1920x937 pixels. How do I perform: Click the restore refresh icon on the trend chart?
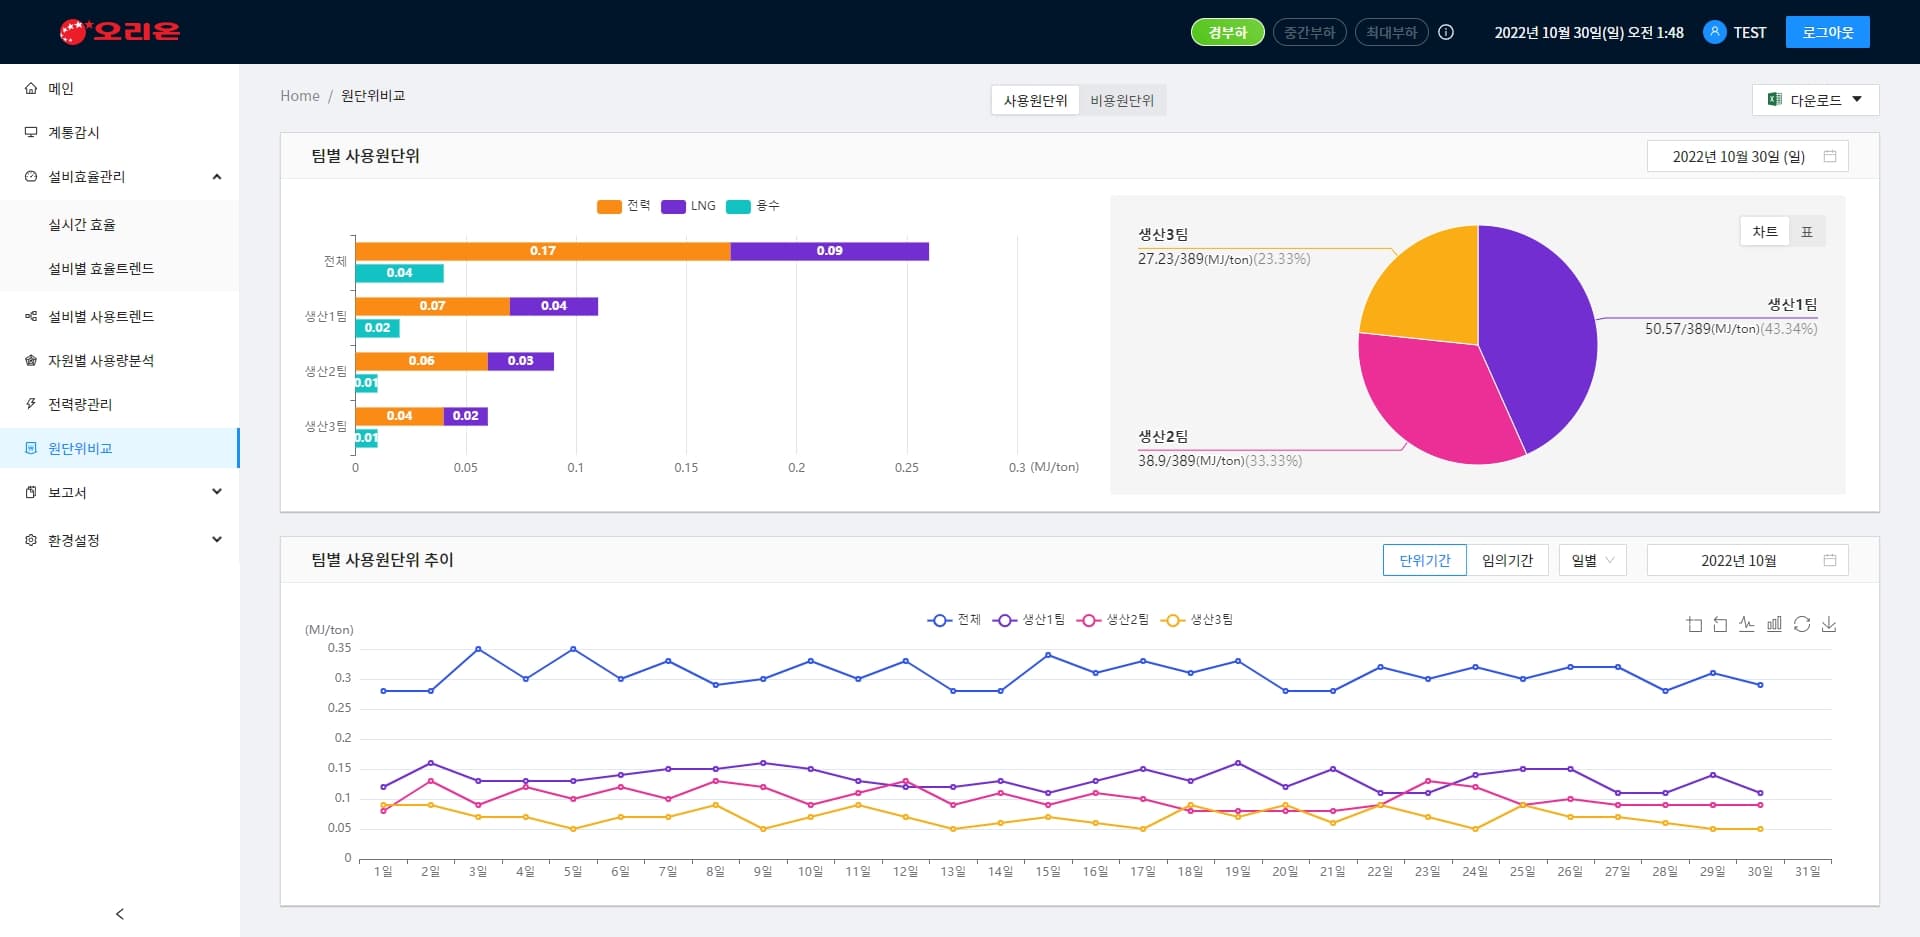pos(1802,624)
